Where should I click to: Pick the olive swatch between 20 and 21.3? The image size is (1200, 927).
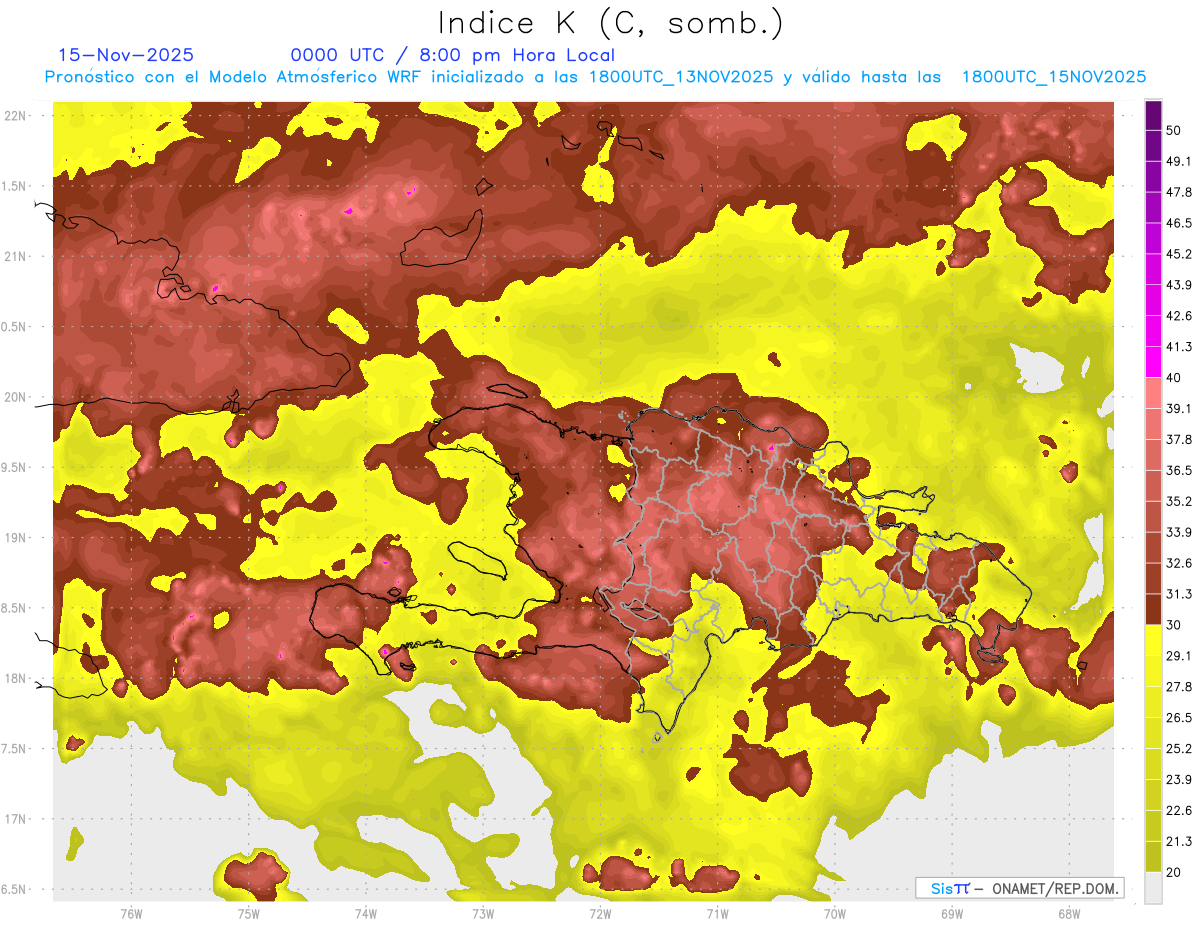[1153, 856]
